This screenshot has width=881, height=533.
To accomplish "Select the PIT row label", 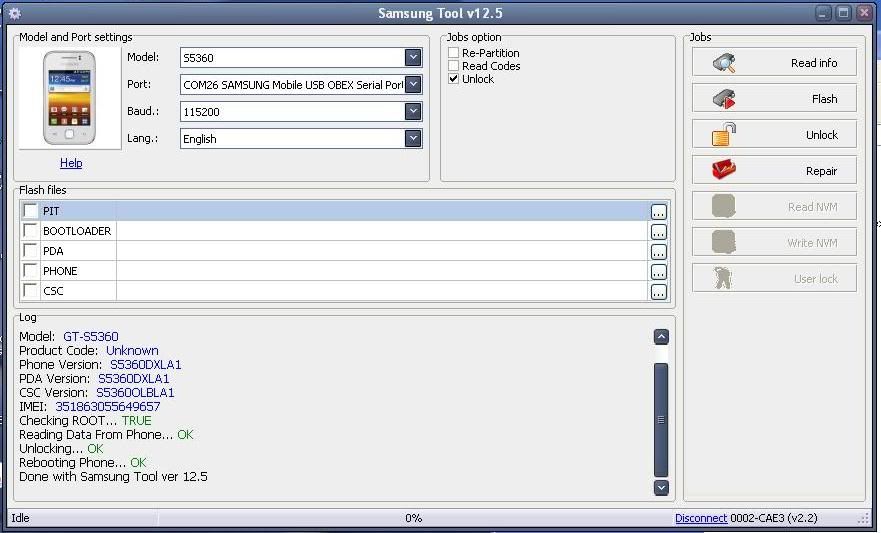I will [51, 211].
